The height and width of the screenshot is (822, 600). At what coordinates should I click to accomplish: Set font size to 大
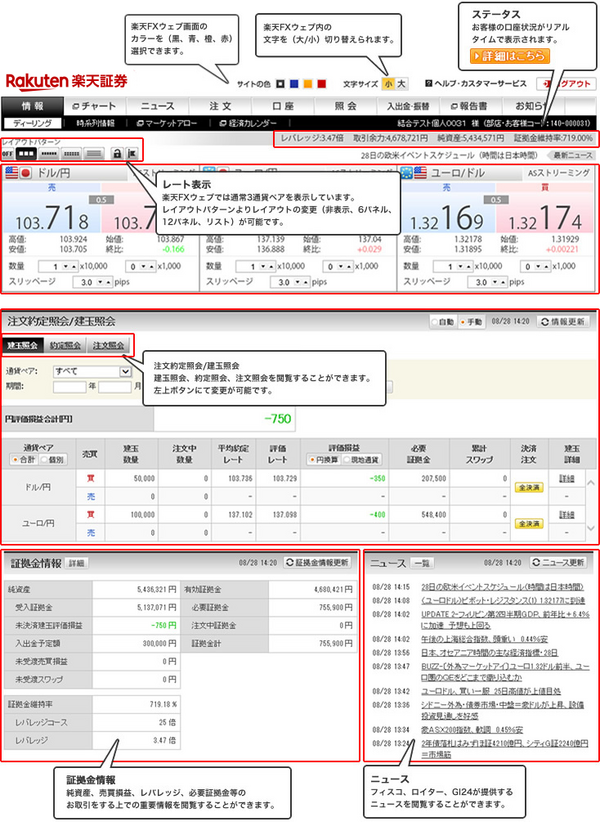point(401,84)
